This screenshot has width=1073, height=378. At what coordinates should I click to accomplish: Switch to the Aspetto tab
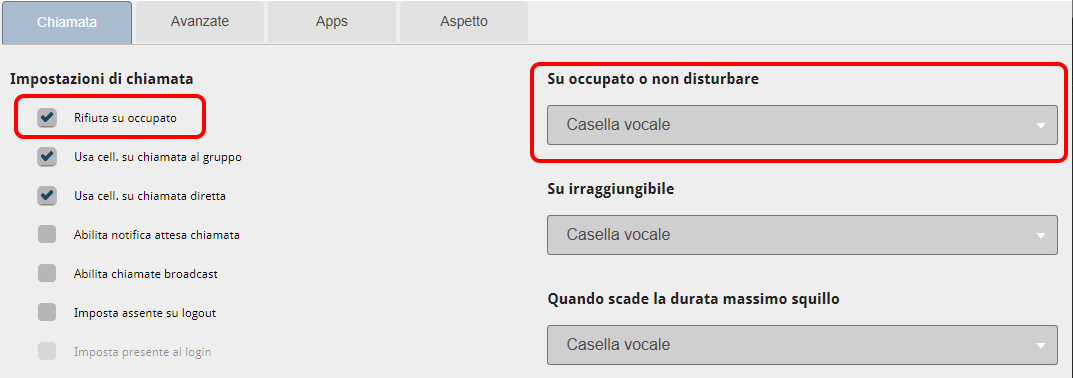pyautogui.click(x=464, y=22)
